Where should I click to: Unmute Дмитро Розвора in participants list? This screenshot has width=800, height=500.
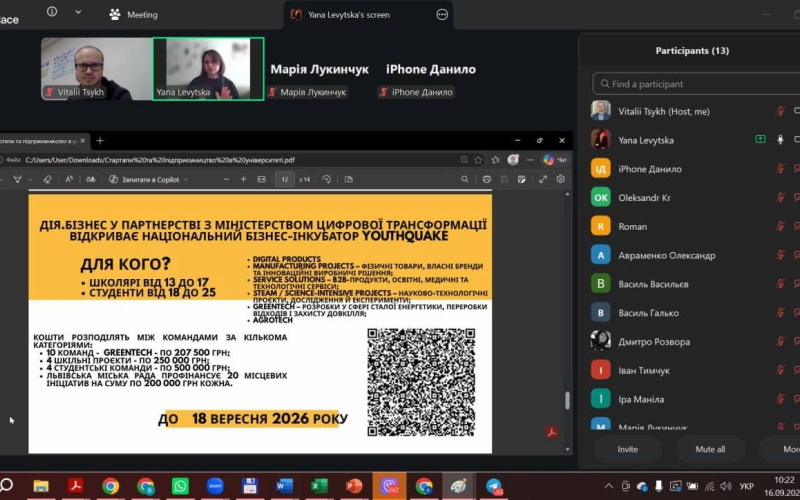tap(780, 342)
